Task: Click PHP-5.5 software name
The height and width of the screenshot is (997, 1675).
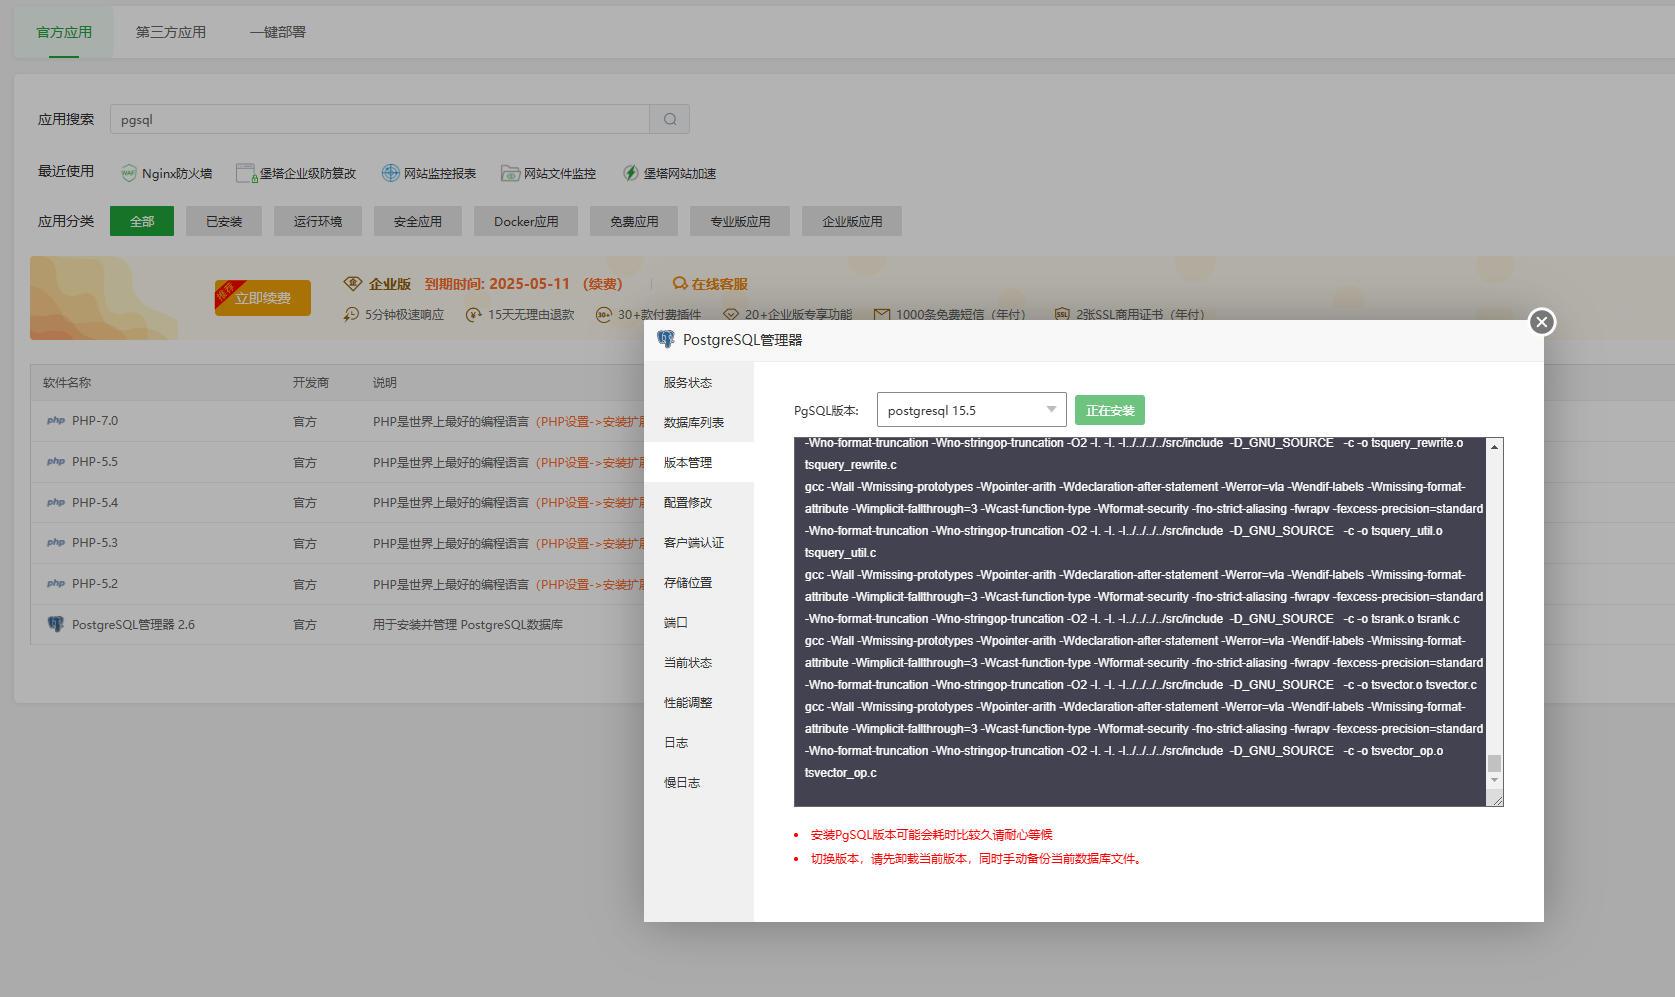Action: click(x=95, y=462)
